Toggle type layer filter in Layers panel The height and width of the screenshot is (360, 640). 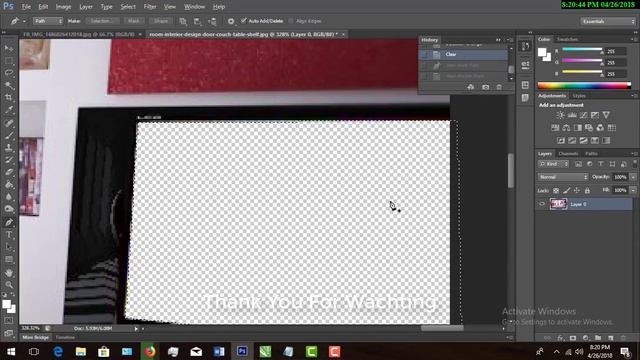(601, 164)
